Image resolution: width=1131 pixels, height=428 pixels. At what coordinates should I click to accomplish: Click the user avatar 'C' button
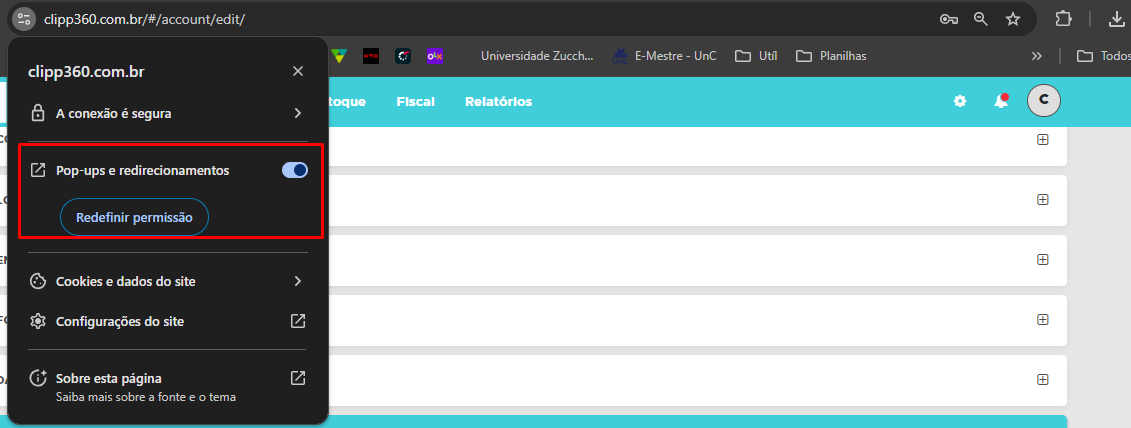tap(1044, 100)
